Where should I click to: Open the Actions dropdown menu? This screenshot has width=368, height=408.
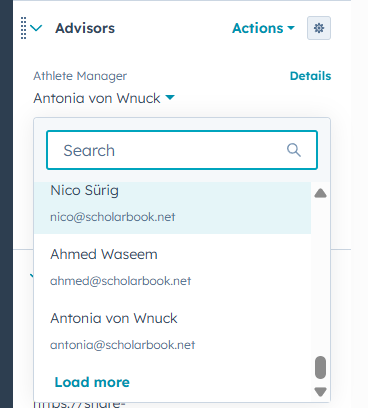[x=263, y=28]
